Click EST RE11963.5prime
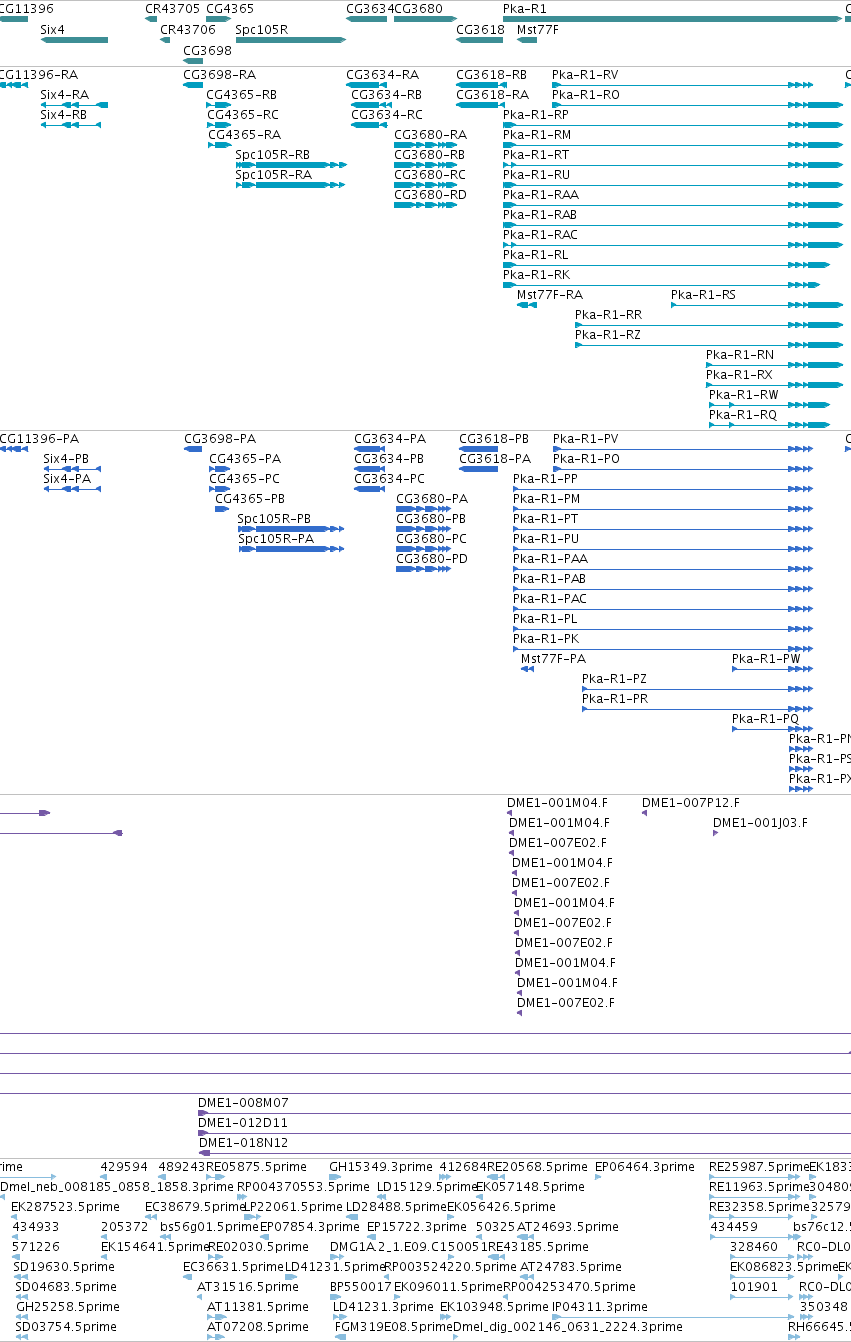851x1342 pixels. tap(759, 1187)
